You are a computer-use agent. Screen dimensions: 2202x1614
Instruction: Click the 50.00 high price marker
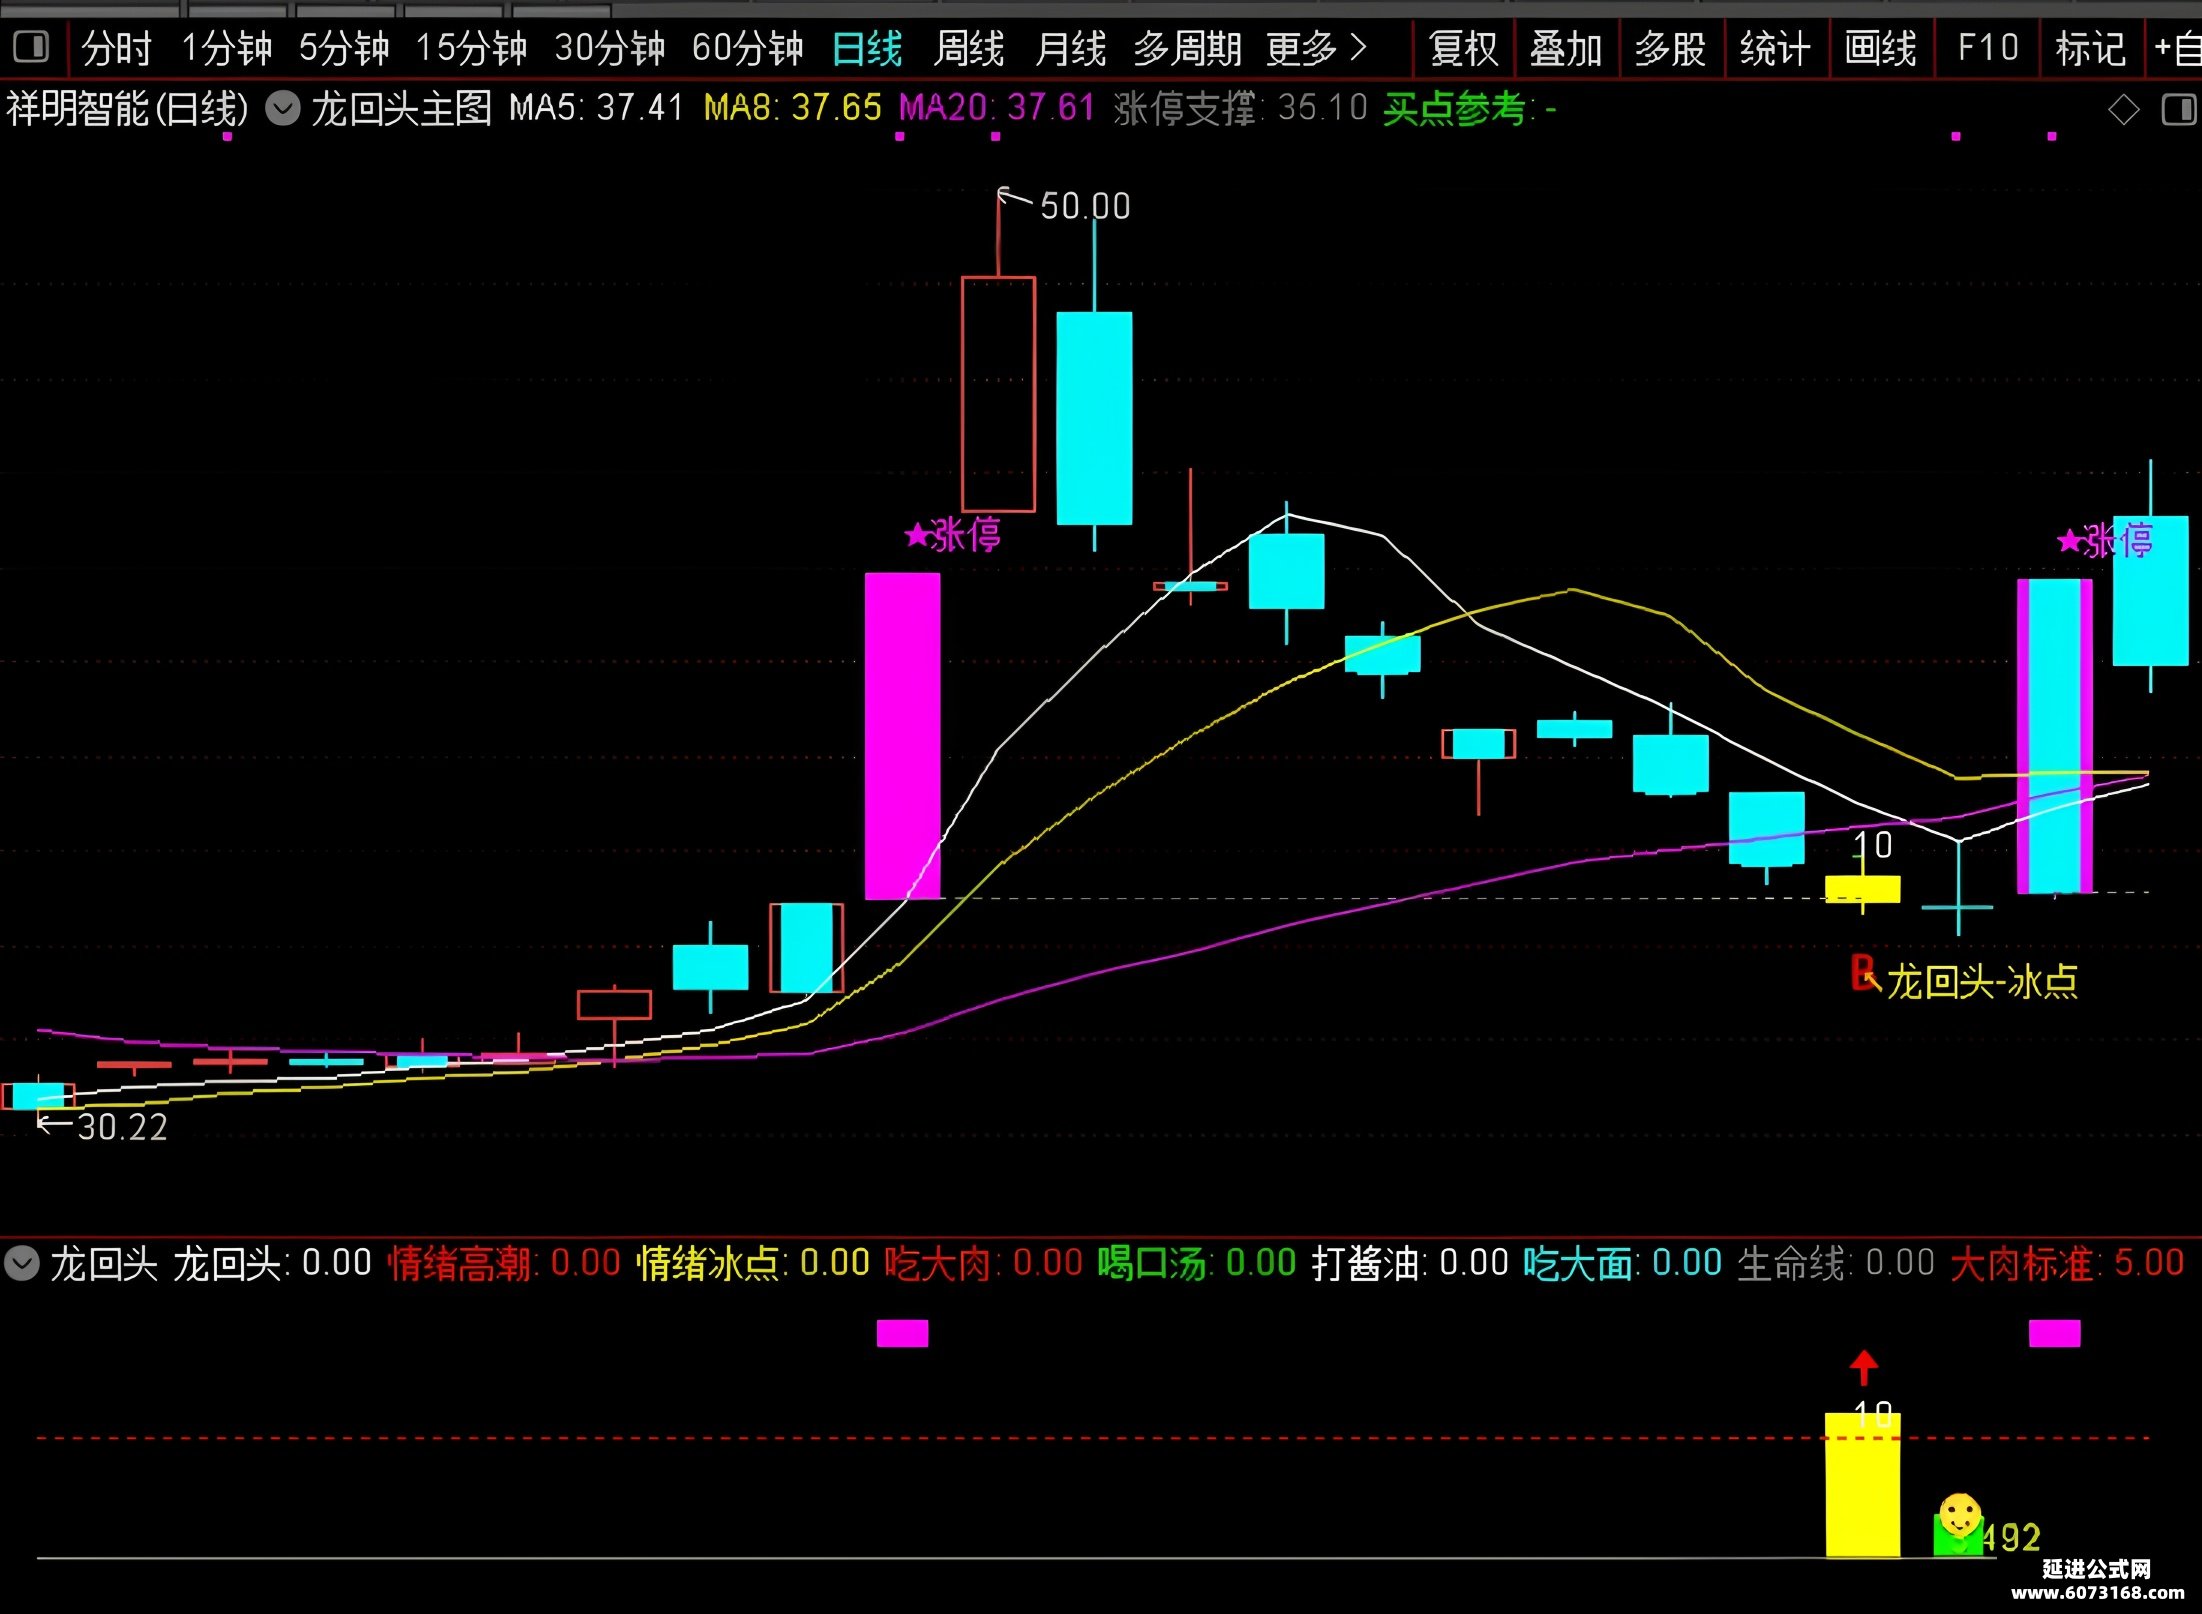point(1085,206)
